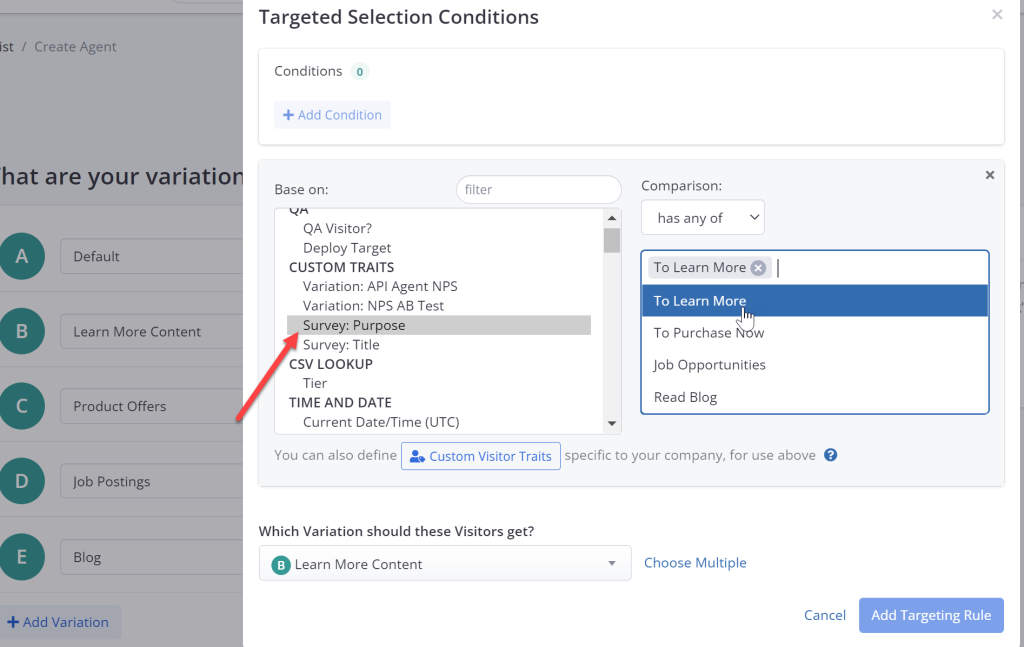Click the Add Condition button
Screen dimensions: 1024x647
[x=332, y=115]
